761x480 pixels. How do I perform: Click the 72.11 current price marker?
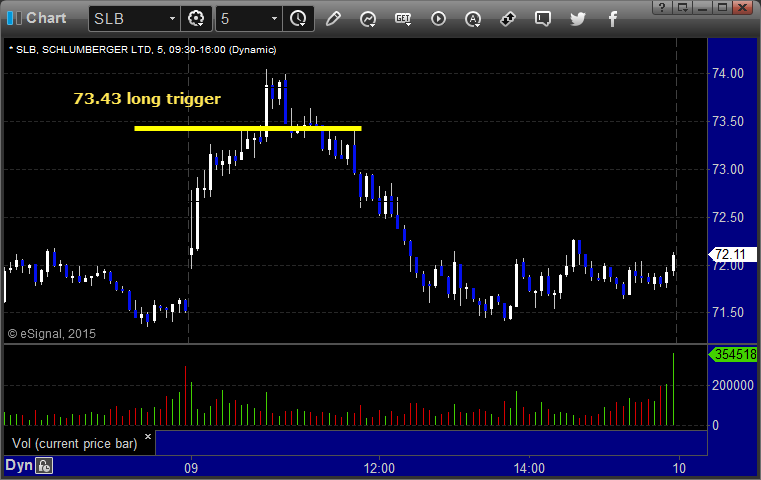pos(733,254)
